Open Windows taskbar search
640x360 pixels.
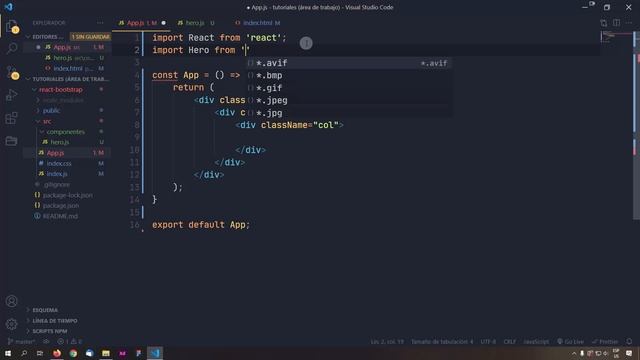[24, 353]
